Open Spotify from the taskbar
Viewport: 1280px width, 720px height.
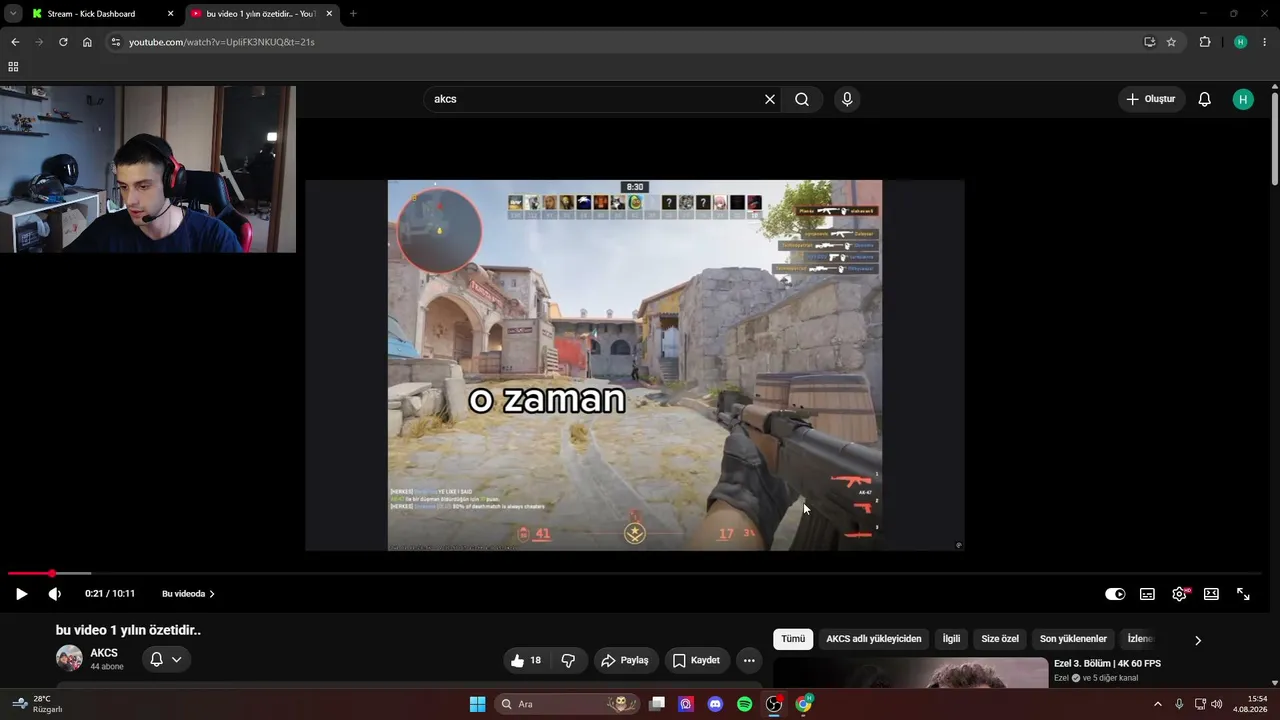[x=744, y=704]
